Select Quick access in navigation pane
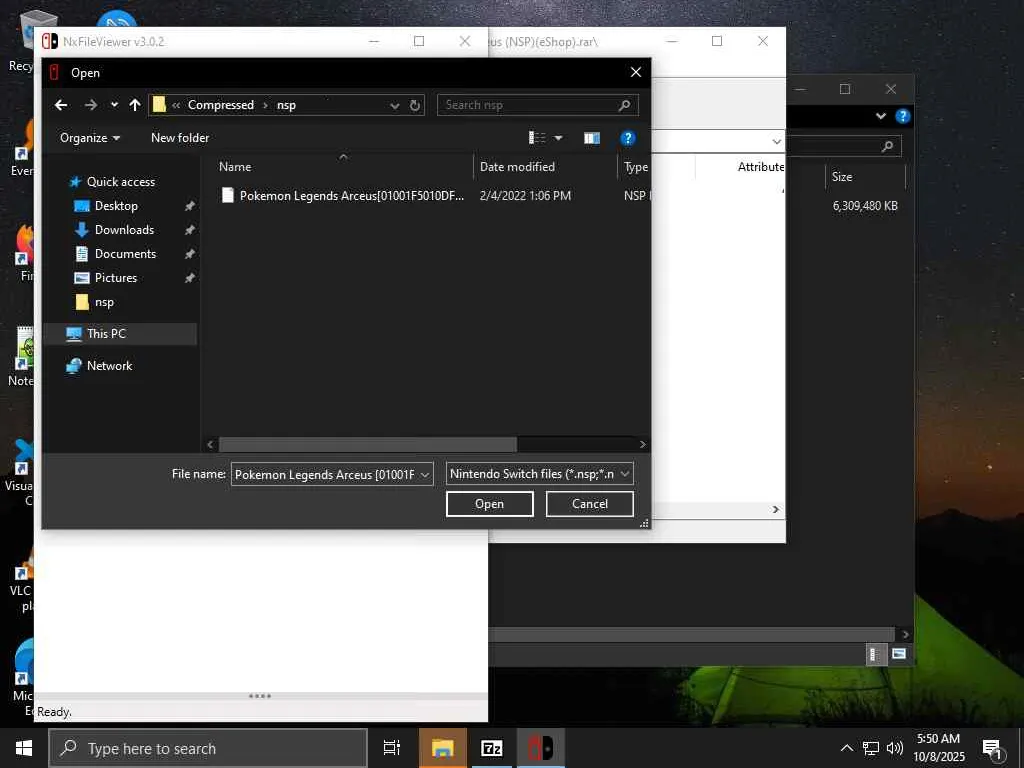 121,182
